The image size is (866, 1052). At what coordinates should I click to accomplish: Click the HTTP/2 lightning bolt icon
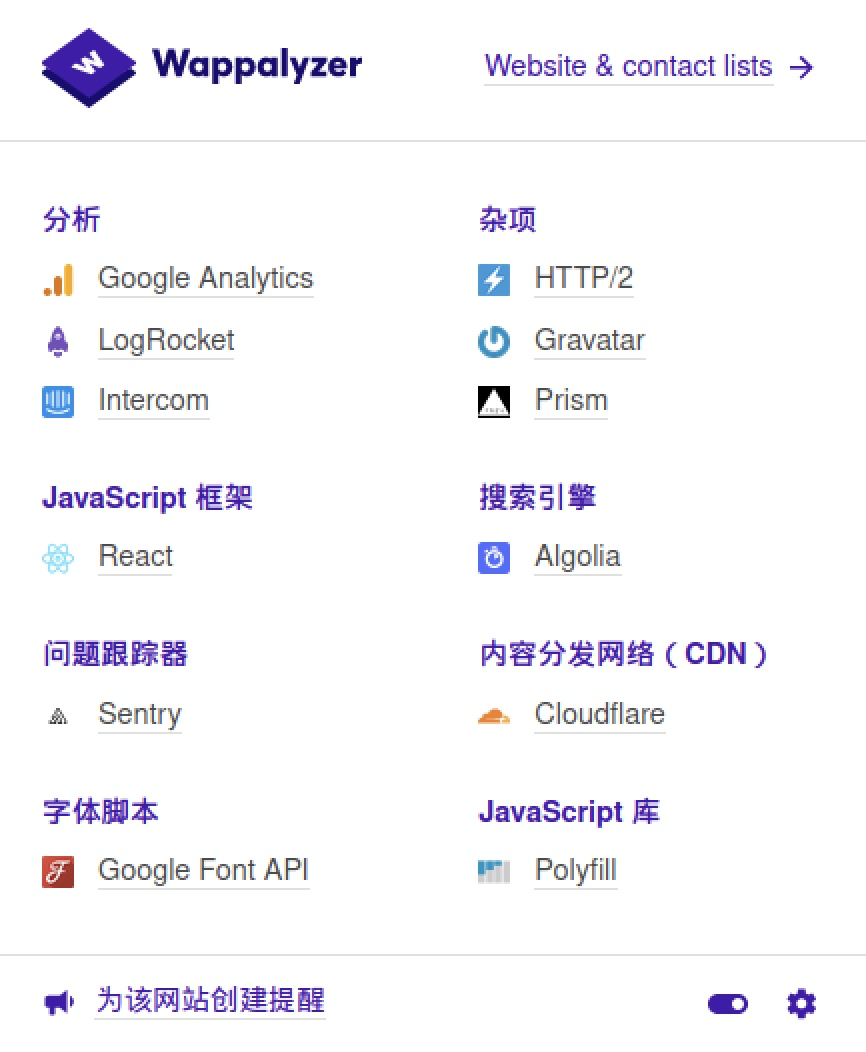click(494, 280)
